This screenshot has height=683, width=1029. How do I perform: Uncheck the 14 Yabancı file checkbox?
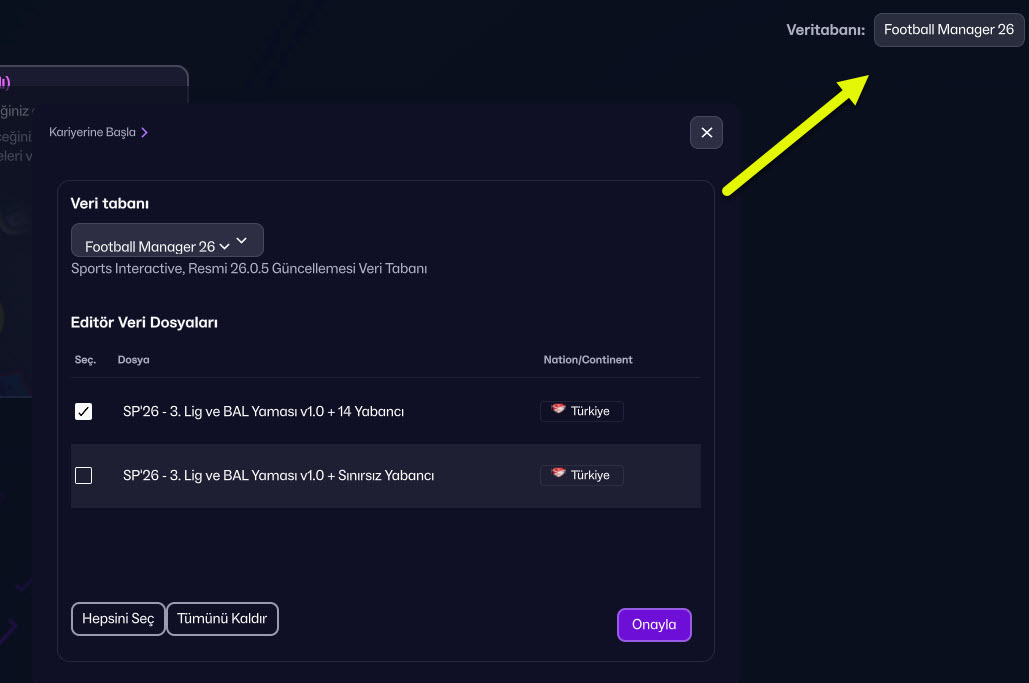(x=84, y=411)
